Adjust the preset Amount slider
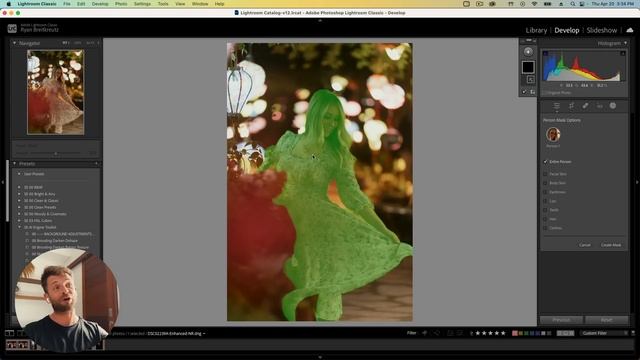640x360 pixels. [56, 153]
